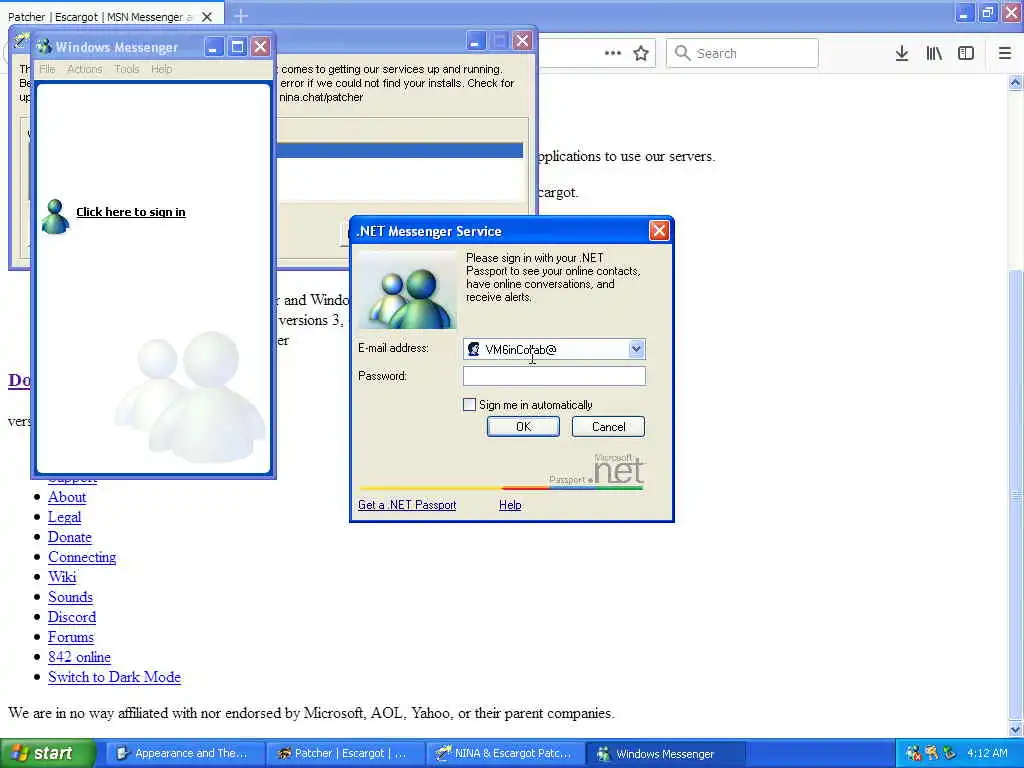Focus the Password field

(x=554, y=376)
